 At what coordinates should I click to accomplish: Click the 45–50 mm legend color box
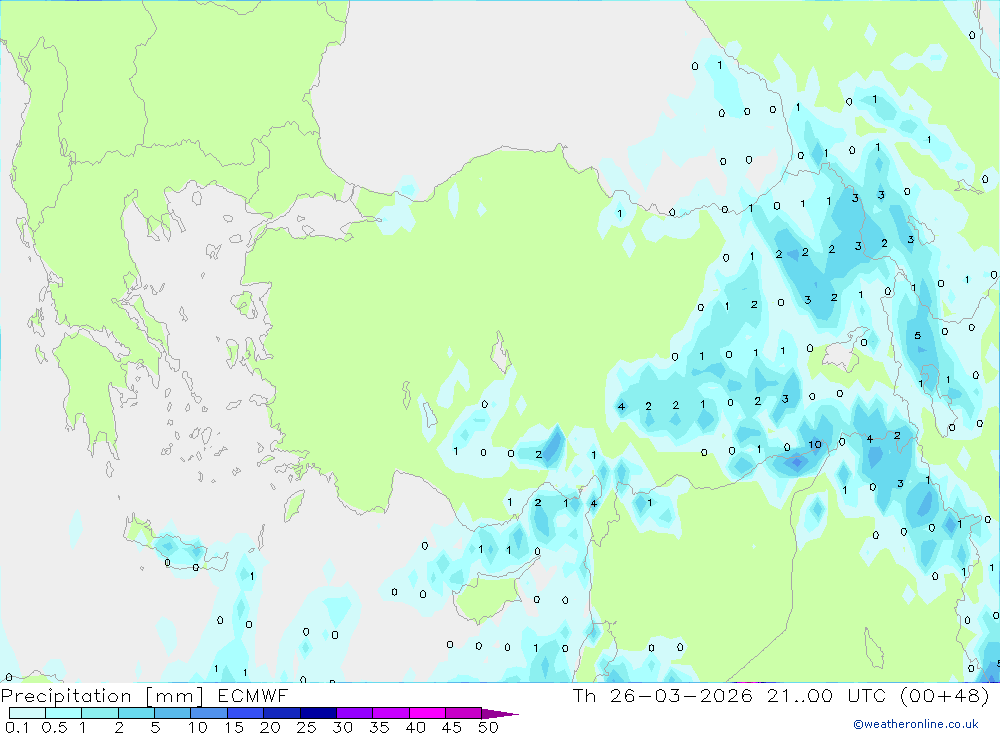(464, 713)
